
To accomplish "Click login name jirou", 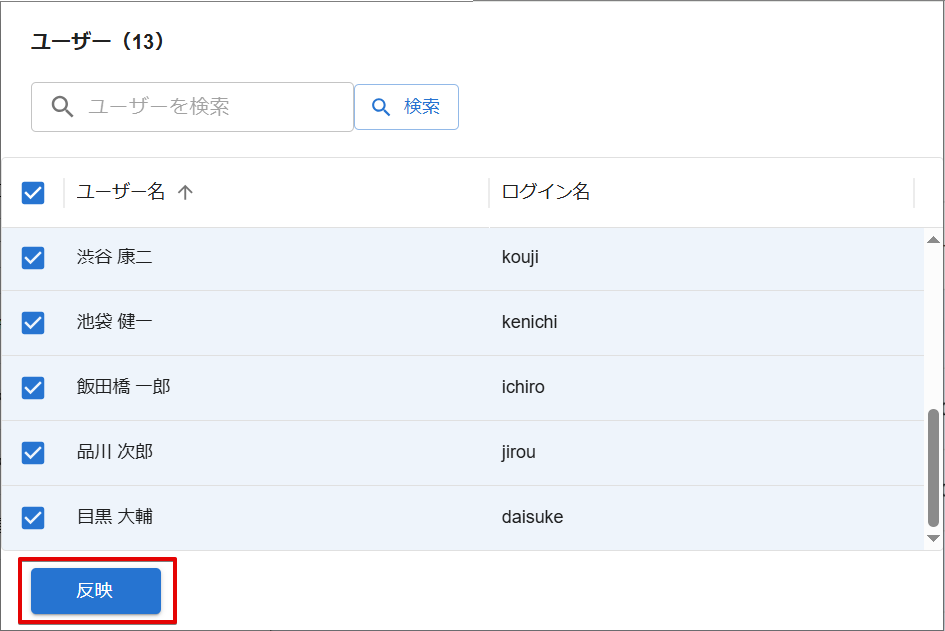I will (518, 452).
